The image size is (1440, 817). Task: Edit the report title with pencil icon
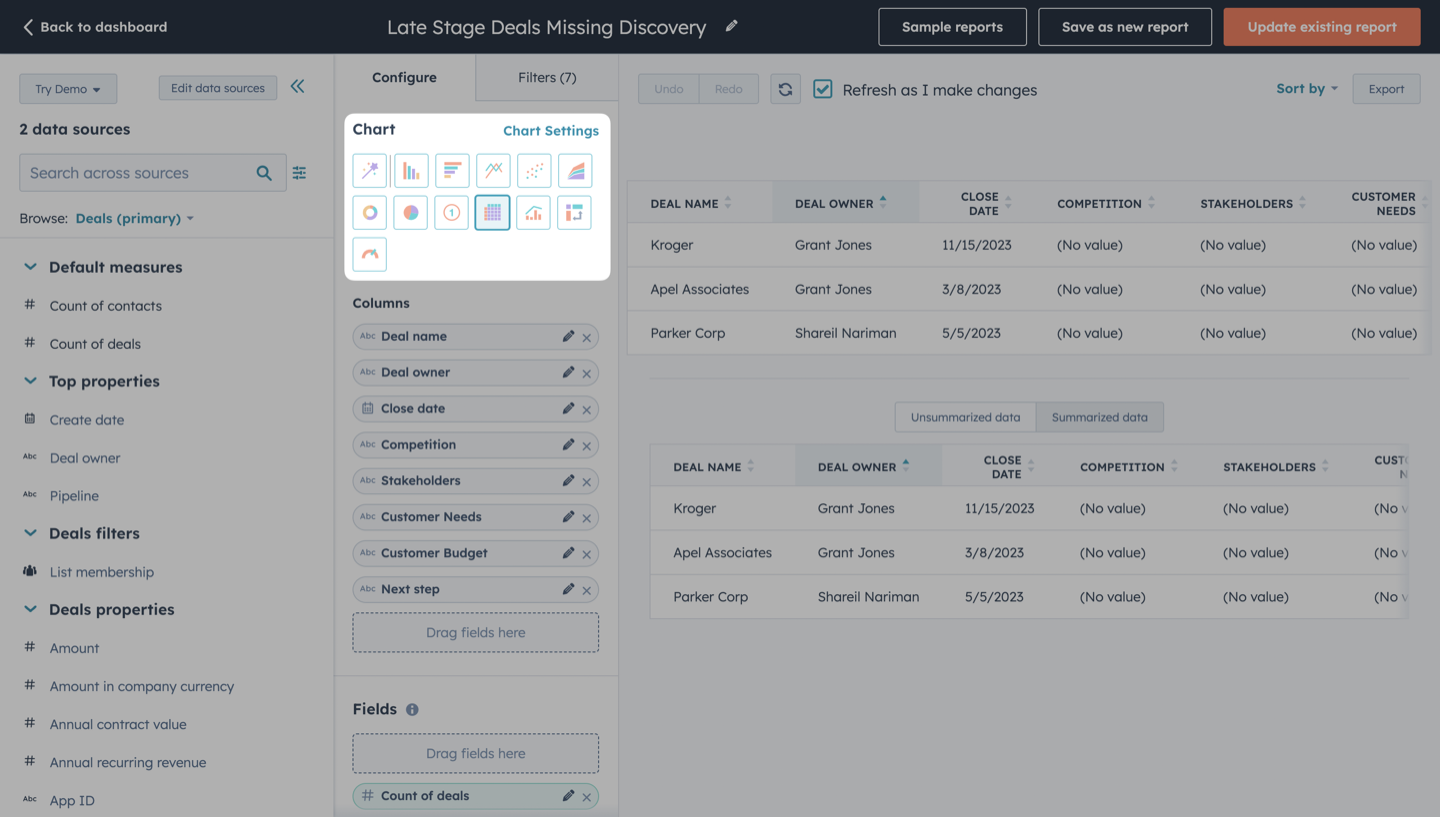click(x=732, y=26)
